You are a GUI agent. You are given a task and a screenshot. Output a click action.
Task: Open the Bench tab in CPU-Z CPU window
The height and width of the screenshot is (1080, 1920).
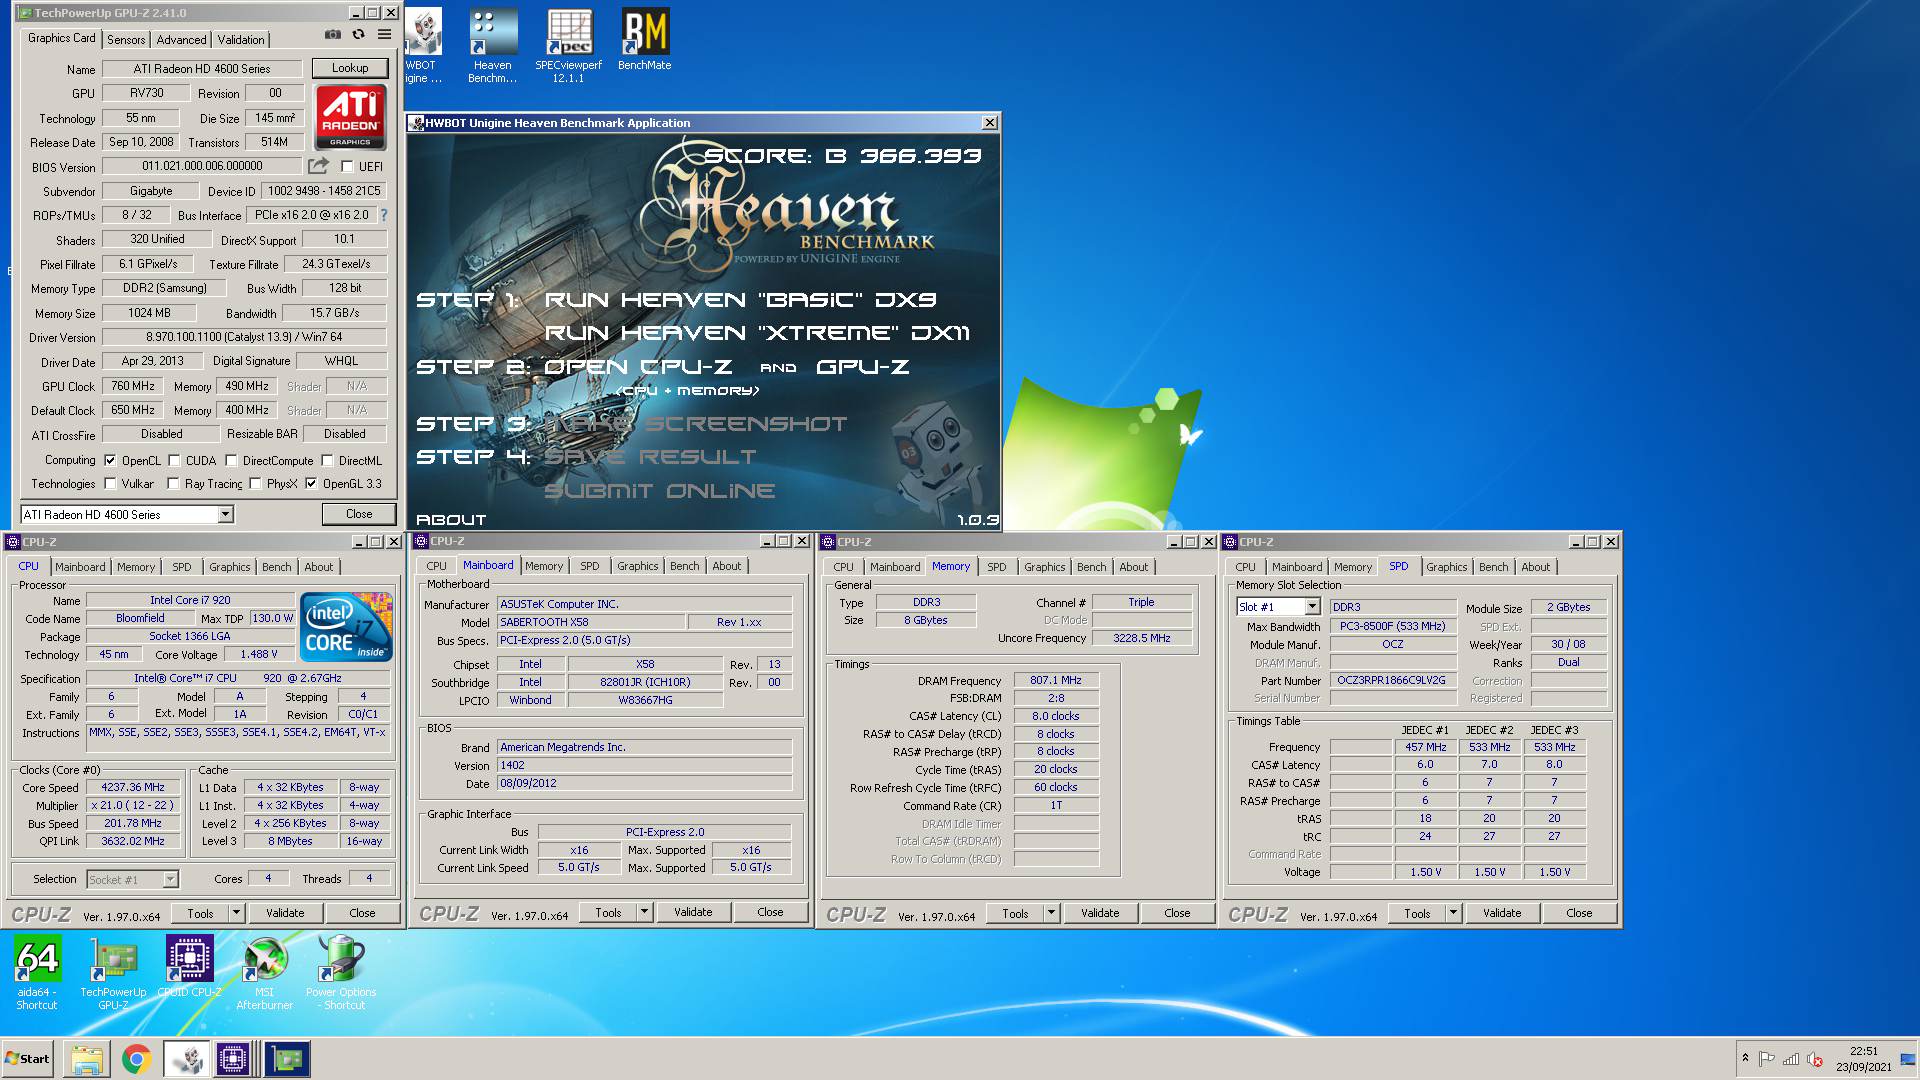(x=277, y=567)
